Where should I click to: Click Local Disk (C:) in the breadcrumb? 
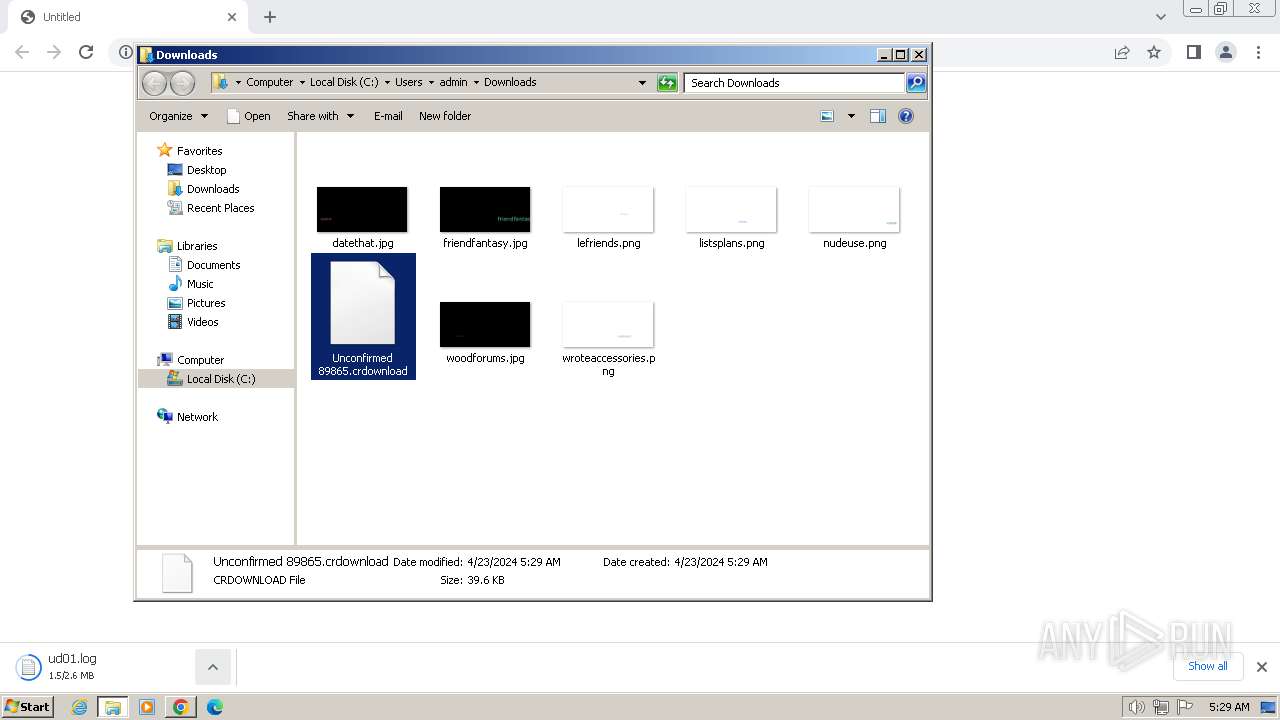tap(344, 82)
